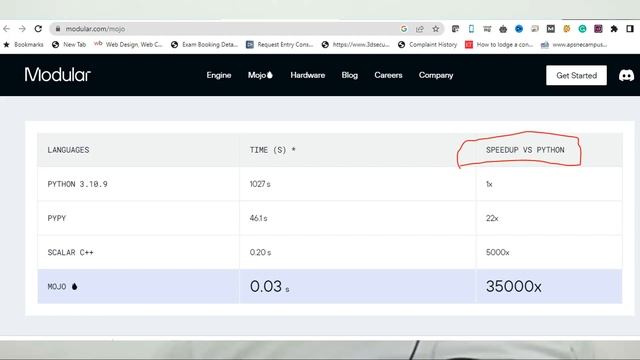Open the Web Design, Web C... bookmark
640x360 pixels.
(128, 44)
